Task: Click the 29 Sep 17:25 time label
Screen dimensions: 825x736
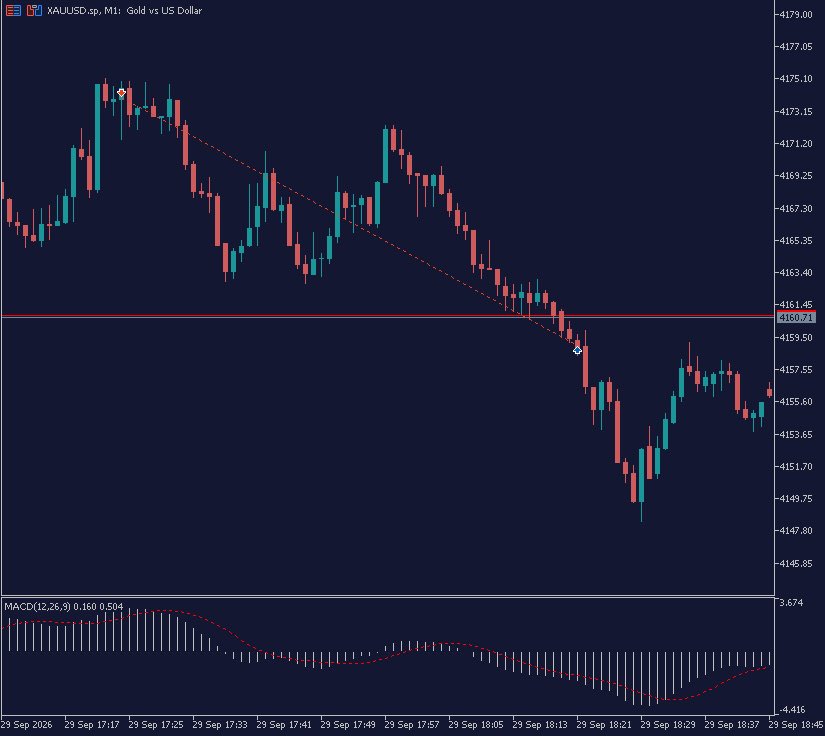Action: pos(156,725)
